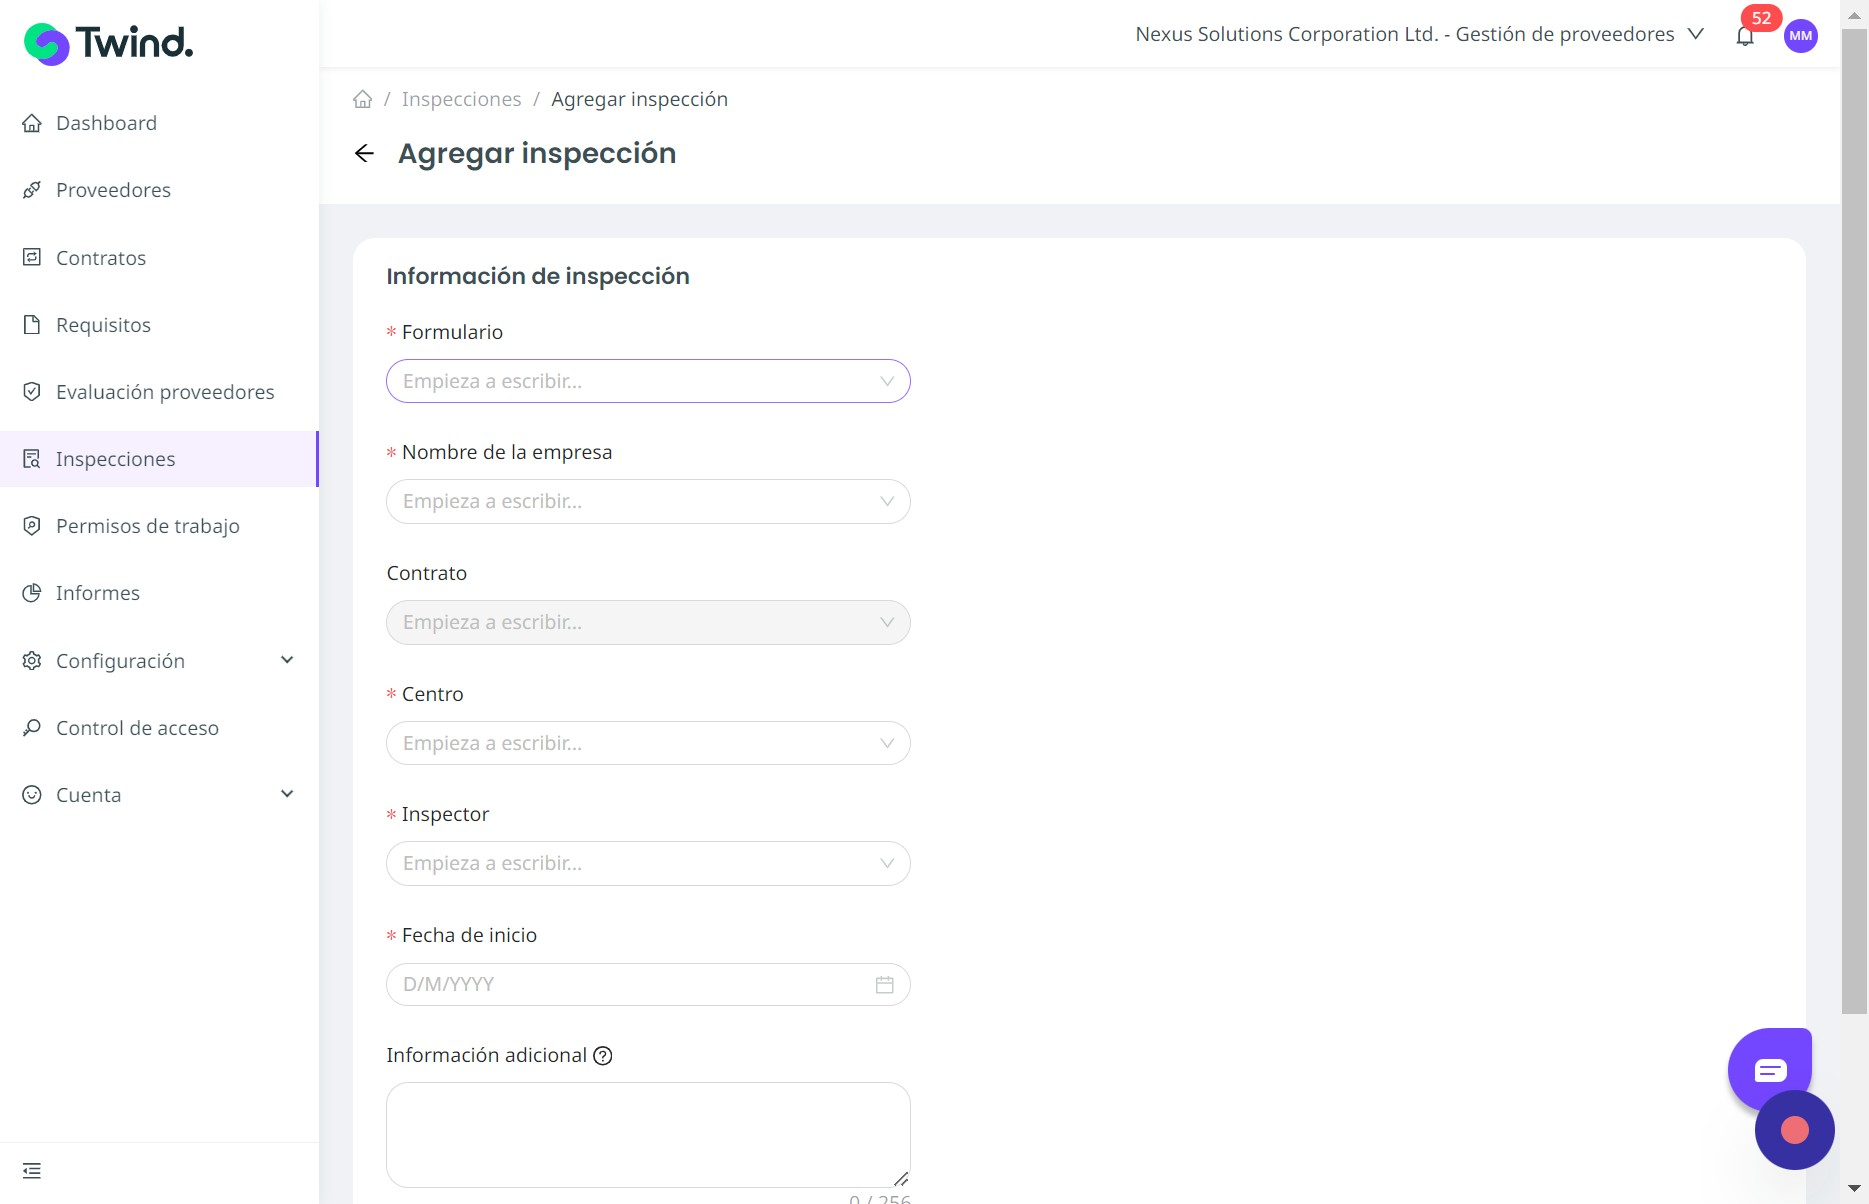Click the Twind logo

tap(108, 43)
